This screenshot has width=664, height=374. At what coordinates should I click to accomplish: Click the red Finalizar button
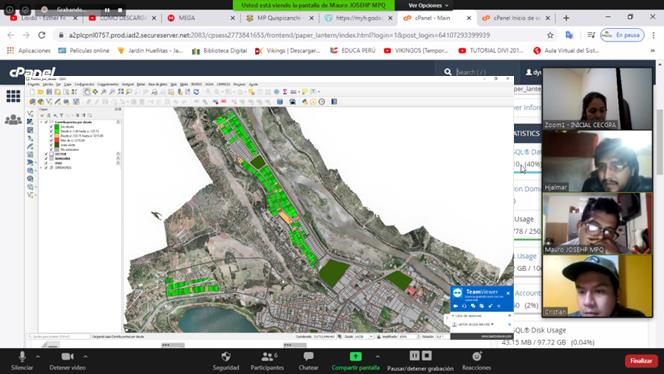coord(641,361)
